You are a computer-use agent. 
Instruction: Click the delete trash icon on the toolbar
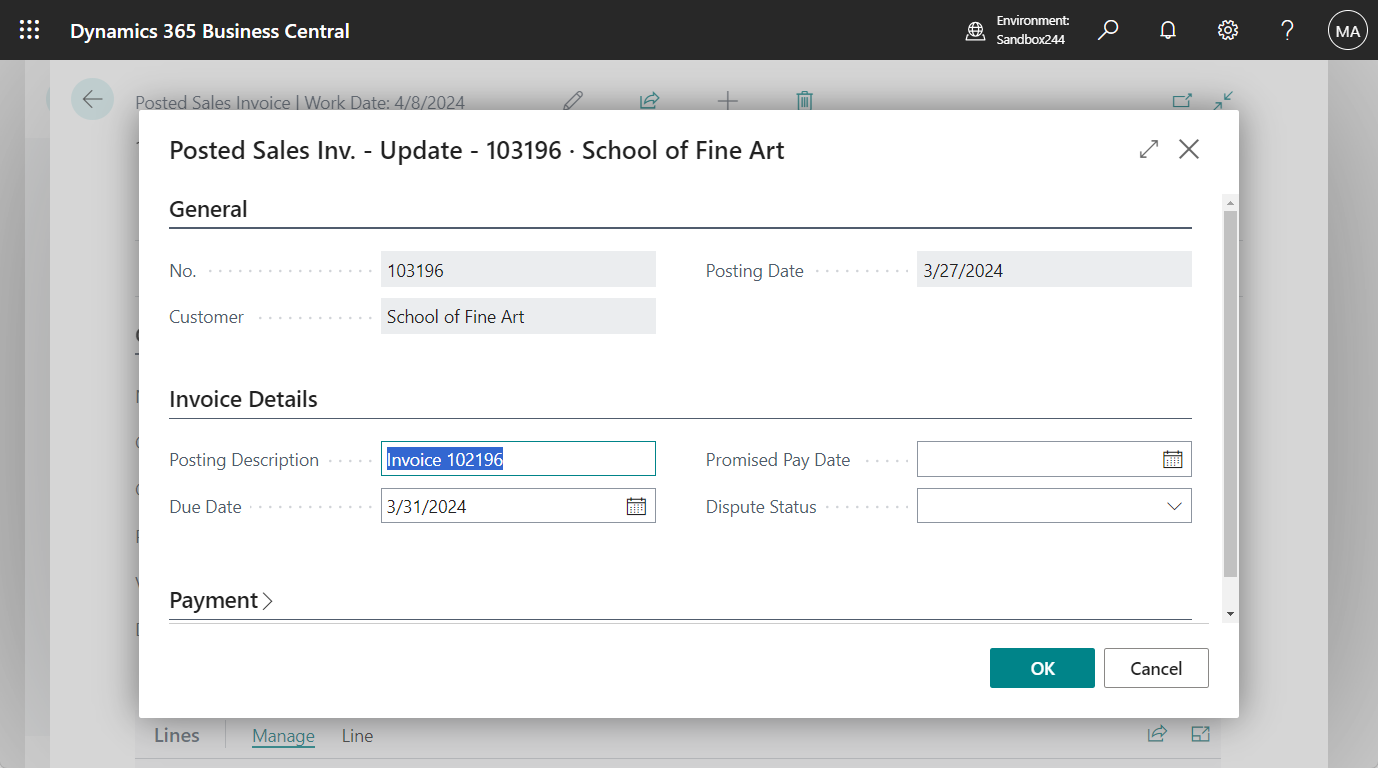click(804, 101)
